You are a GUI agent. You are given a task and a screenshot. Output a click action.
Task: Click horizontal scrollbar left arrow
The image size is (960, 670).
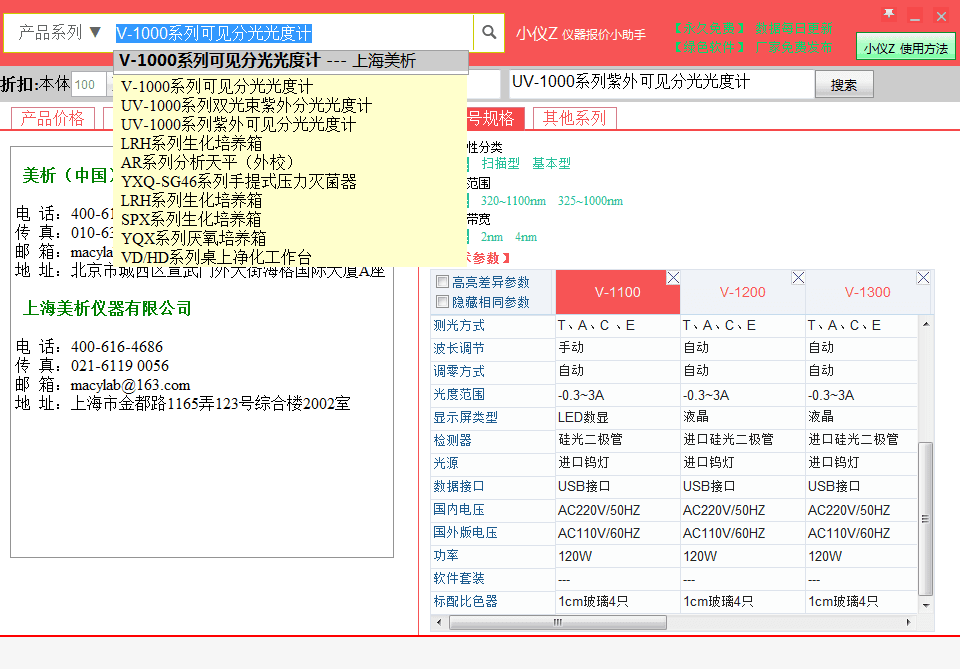pos(438,622)
